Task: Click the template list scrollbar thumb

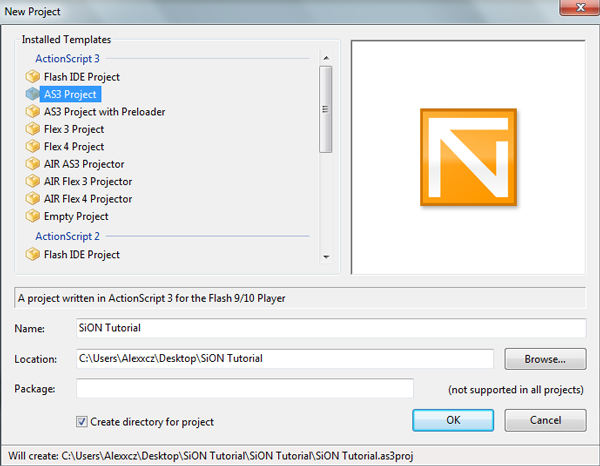Action: [325, 111]
